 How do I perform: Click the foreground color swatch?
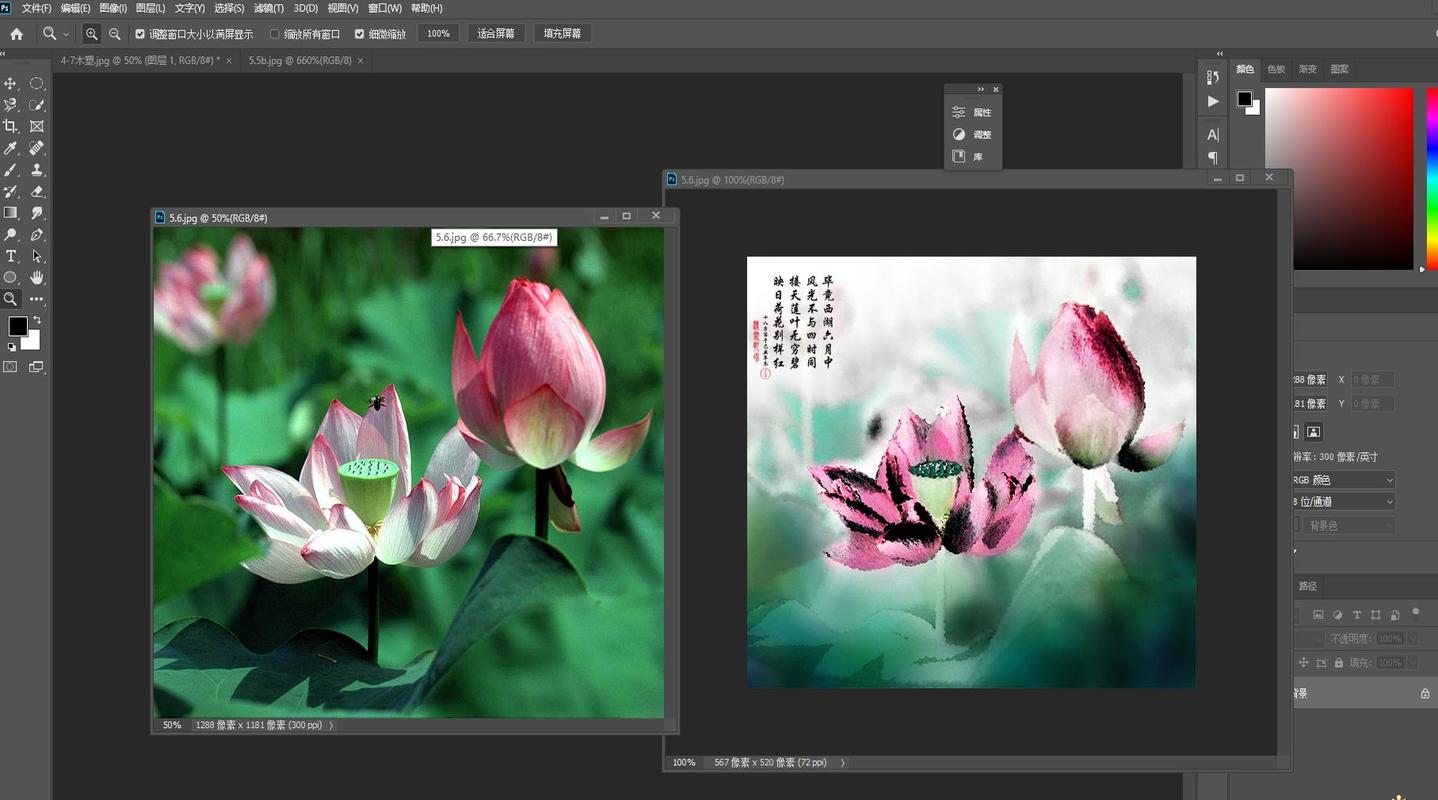pos(17,326)
